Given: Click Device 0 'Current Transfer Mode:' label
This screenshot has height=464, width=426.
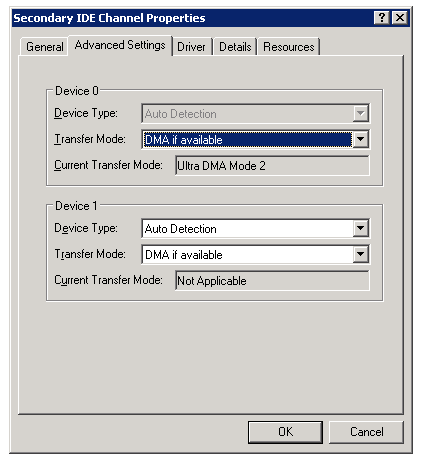Looking at the screenshot, I should (108, 165).
